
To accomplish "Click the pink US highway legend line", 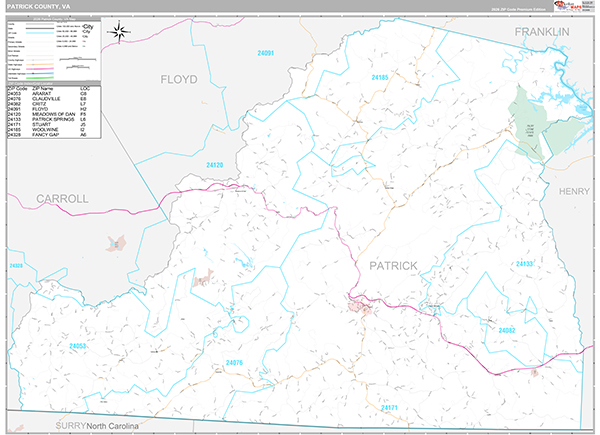I will pos(40,69).
